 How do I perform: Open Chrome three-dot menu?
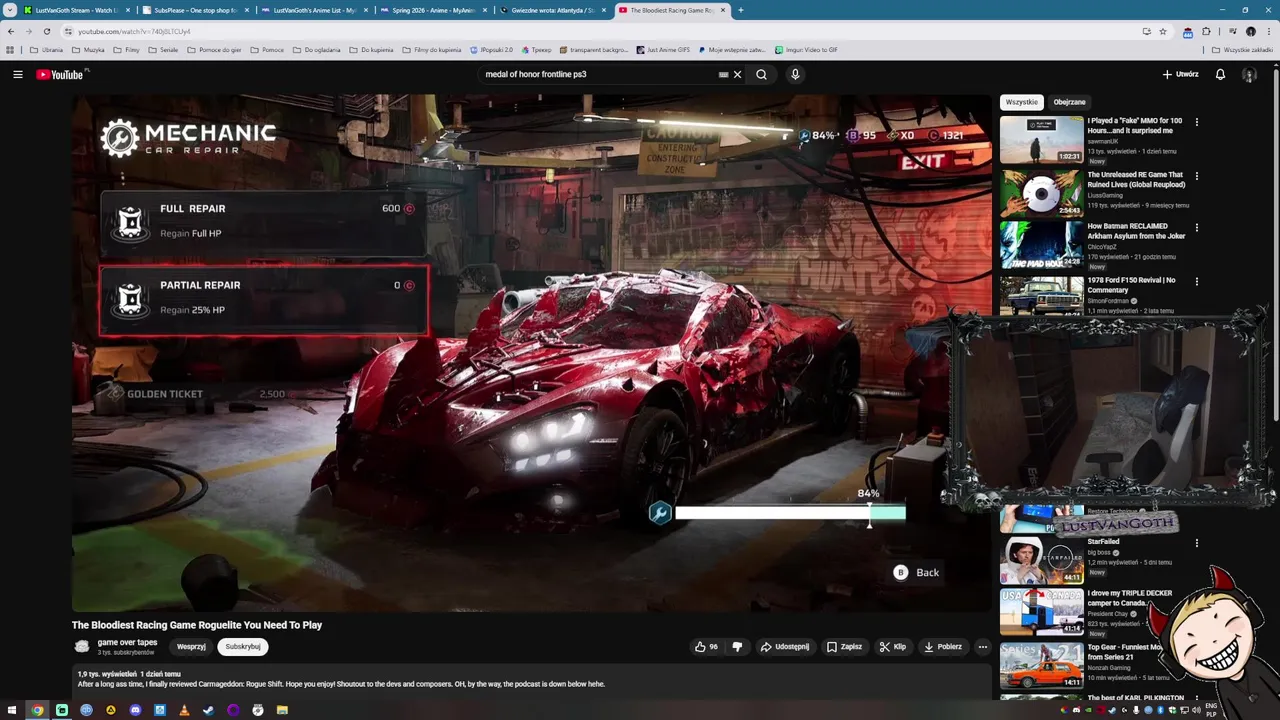coord(1268,31)
